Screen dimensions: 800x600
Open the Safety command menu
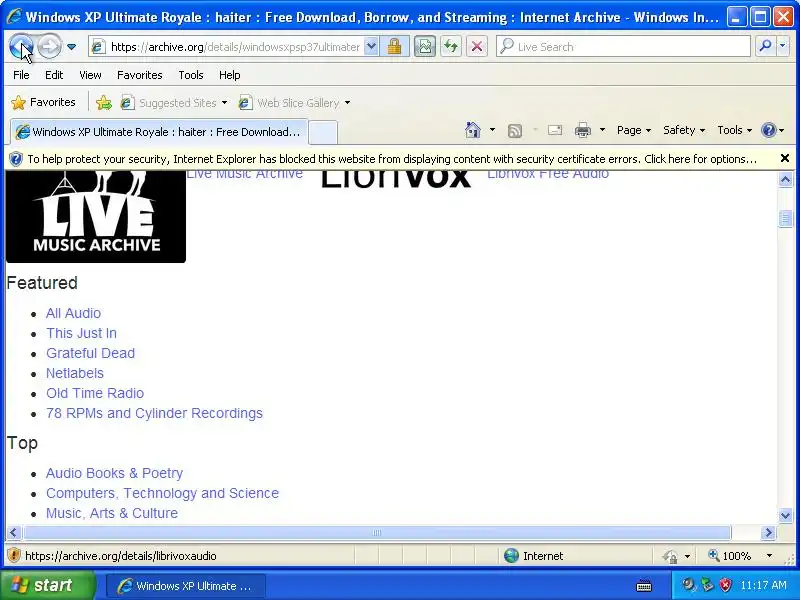(684, 130)
